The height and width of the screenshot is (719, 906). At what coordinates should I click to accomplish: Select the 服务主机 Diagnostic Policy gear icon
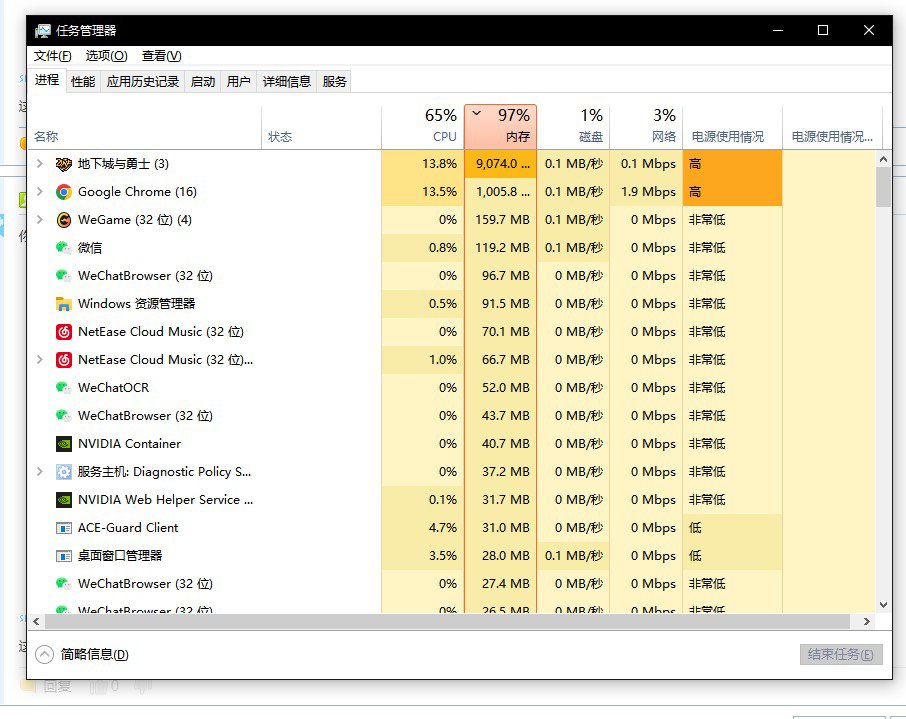point(64,472)
